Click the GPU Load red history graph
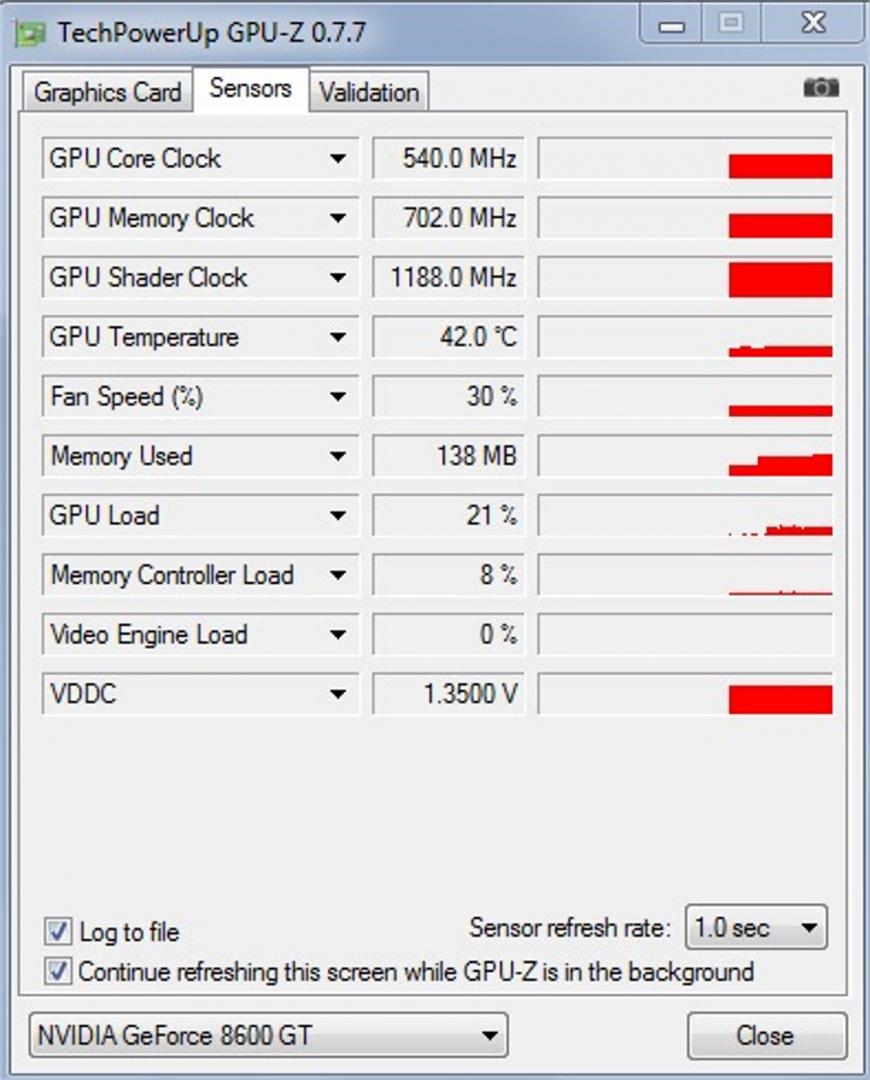This screenshot has width=870, height=1080. (x=685, y=515)
